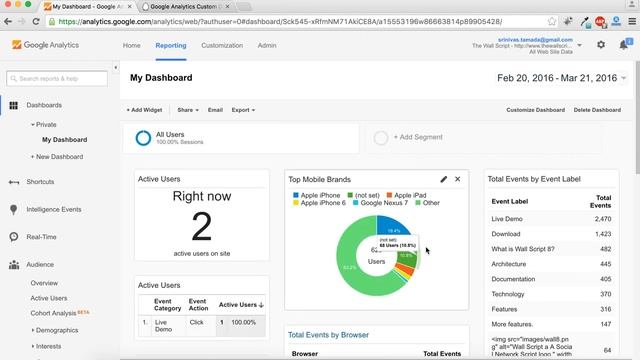This screenshot has height=360, width=640.
Task: Click the Audience people icon
Action: point(14,265)
